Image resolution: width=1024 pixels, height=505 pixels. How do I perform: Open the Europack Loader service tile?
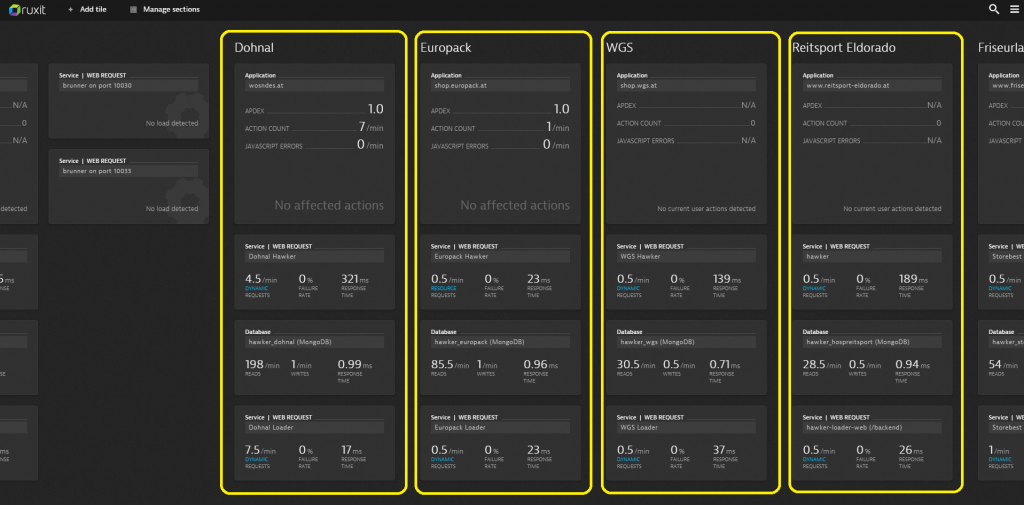pyautogui.click(x=500, y=443)
